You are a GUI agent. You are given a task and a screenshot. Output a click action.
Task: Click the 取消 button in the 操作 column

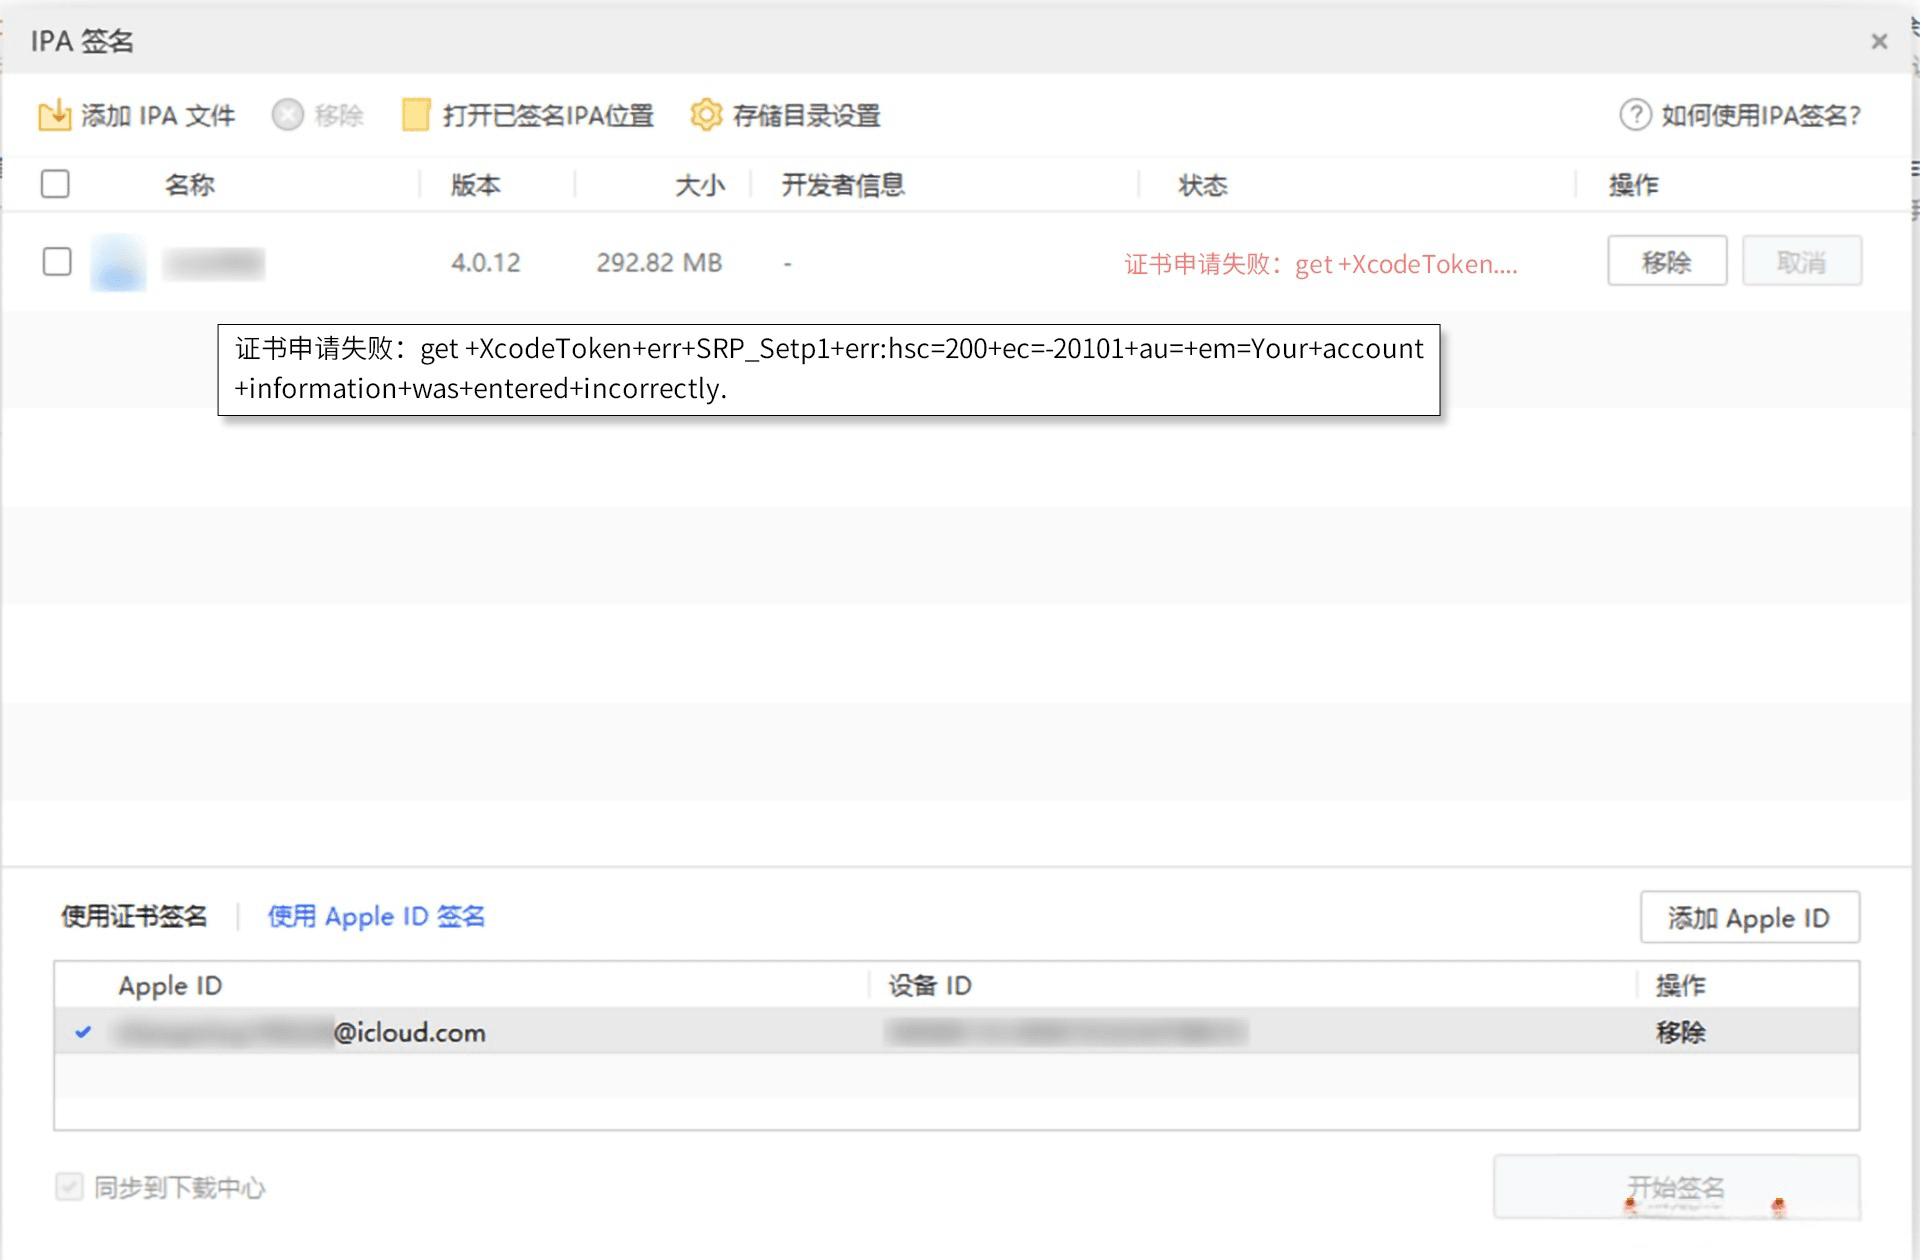point(1801,261)
